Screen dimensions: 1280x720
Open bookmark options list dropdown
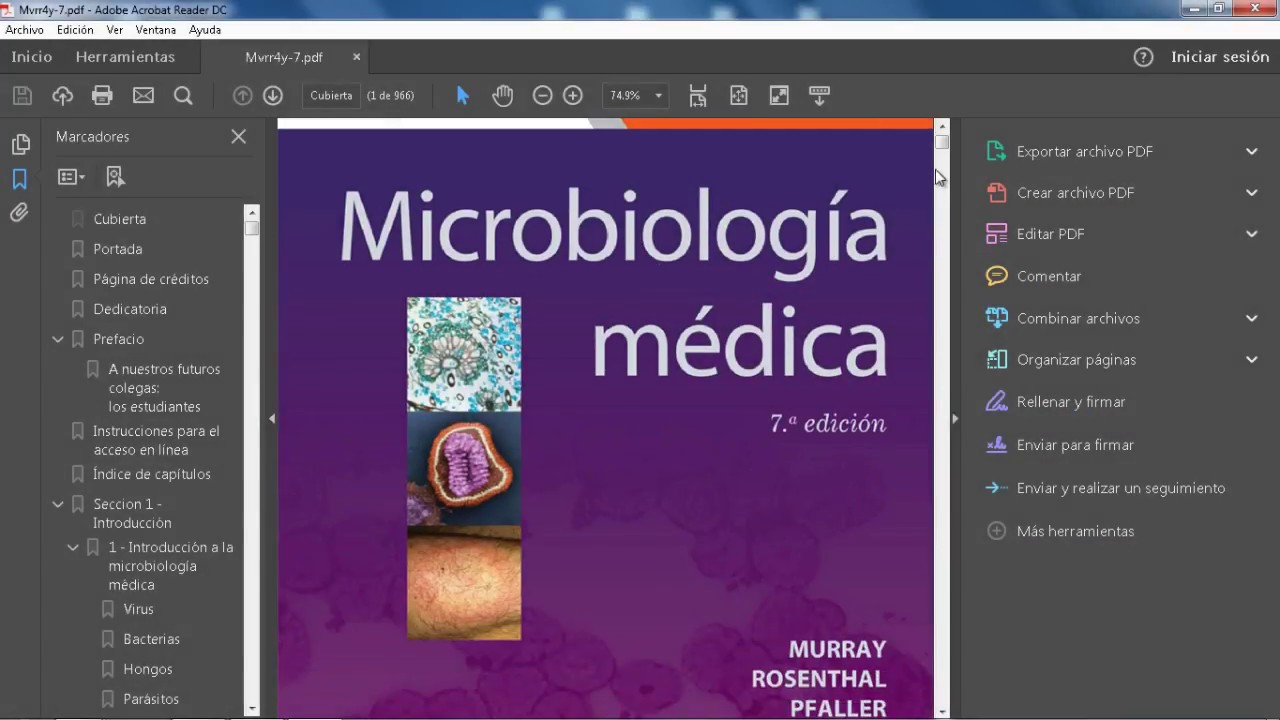71,177
